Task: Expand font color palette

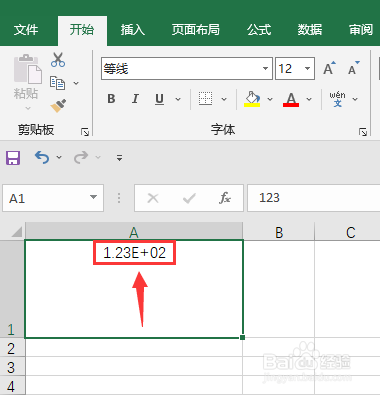Action: point(309,99)
